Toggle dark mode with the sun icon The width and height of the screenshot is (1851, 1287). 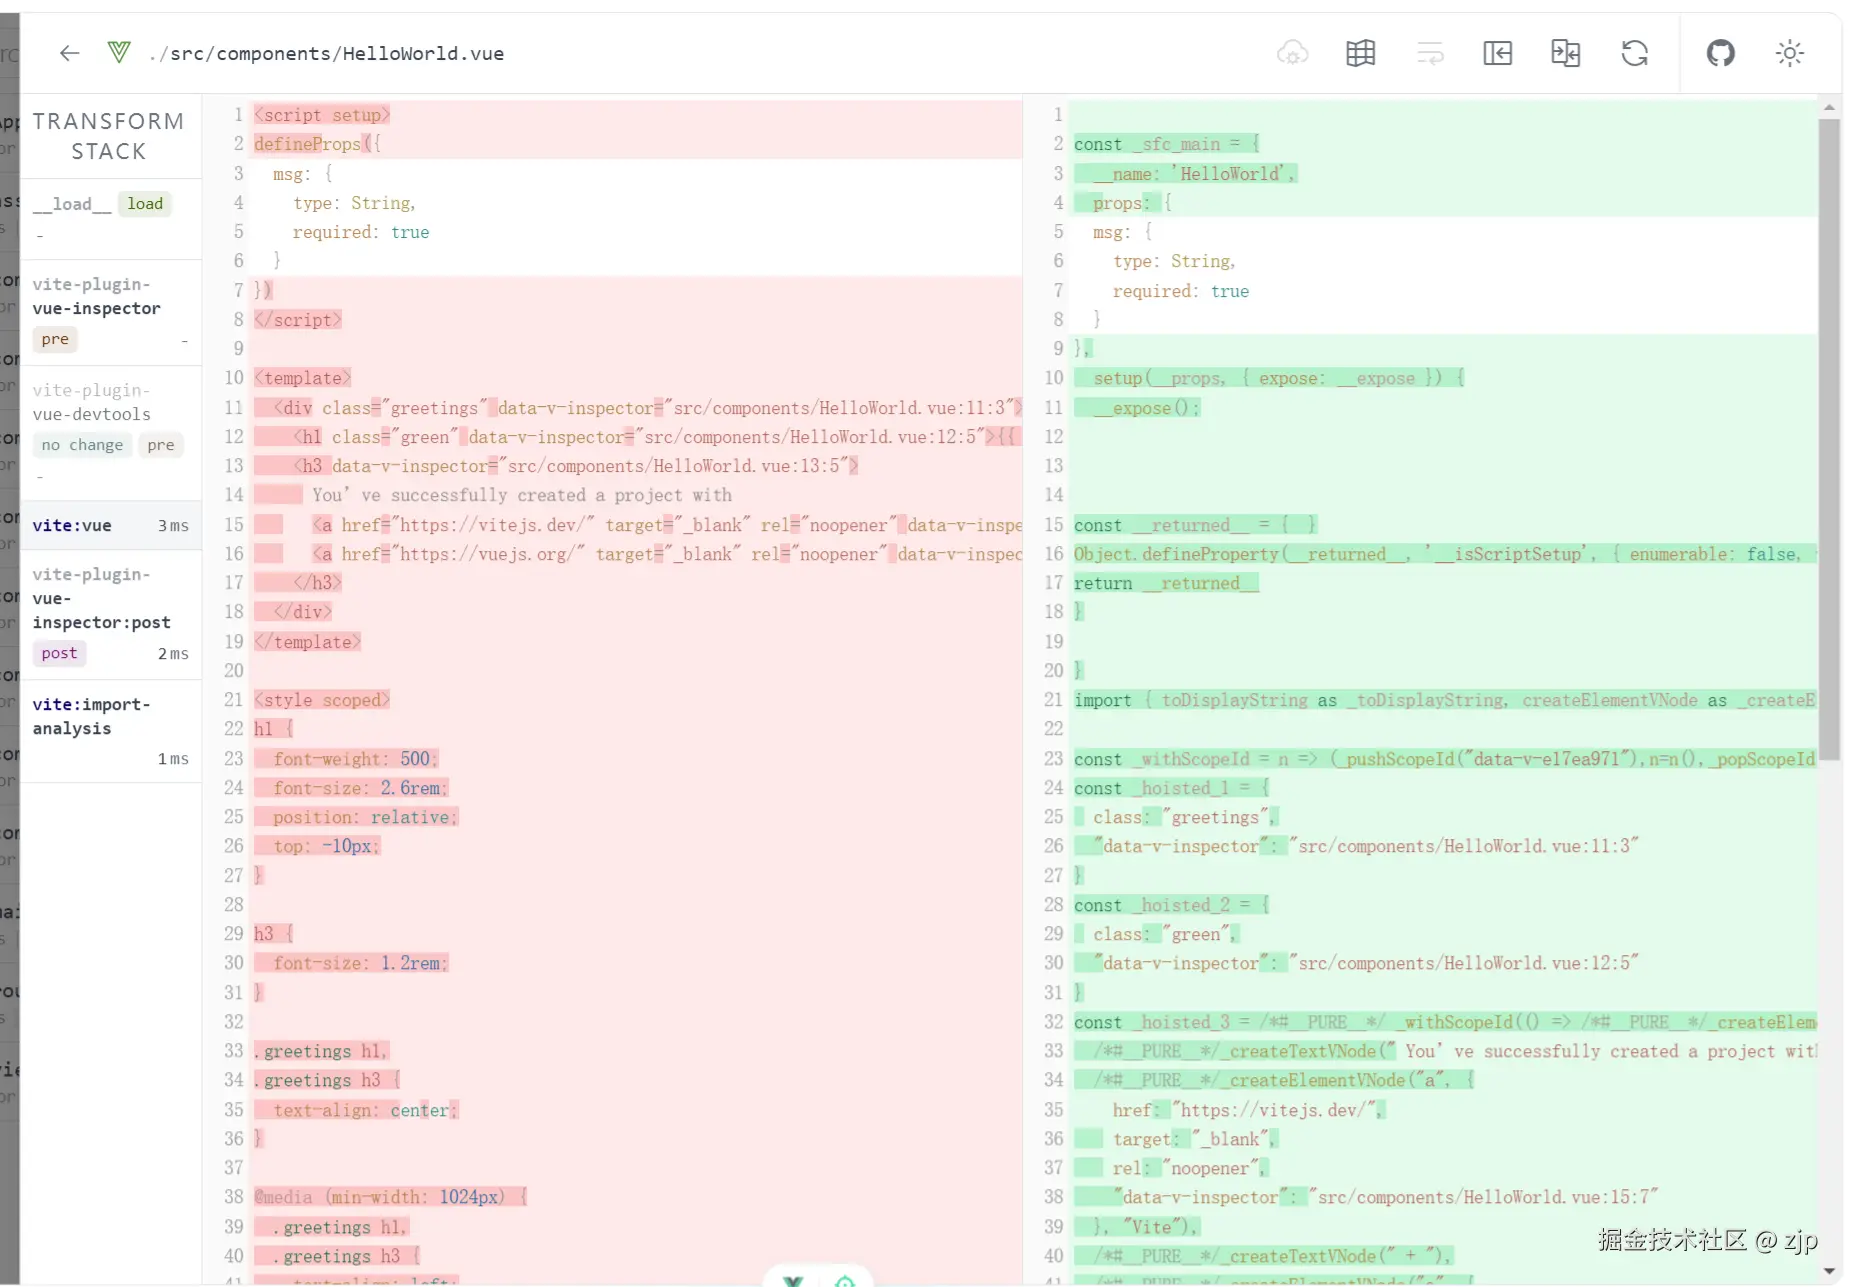pyautogui.click(x=1789, y=53)
